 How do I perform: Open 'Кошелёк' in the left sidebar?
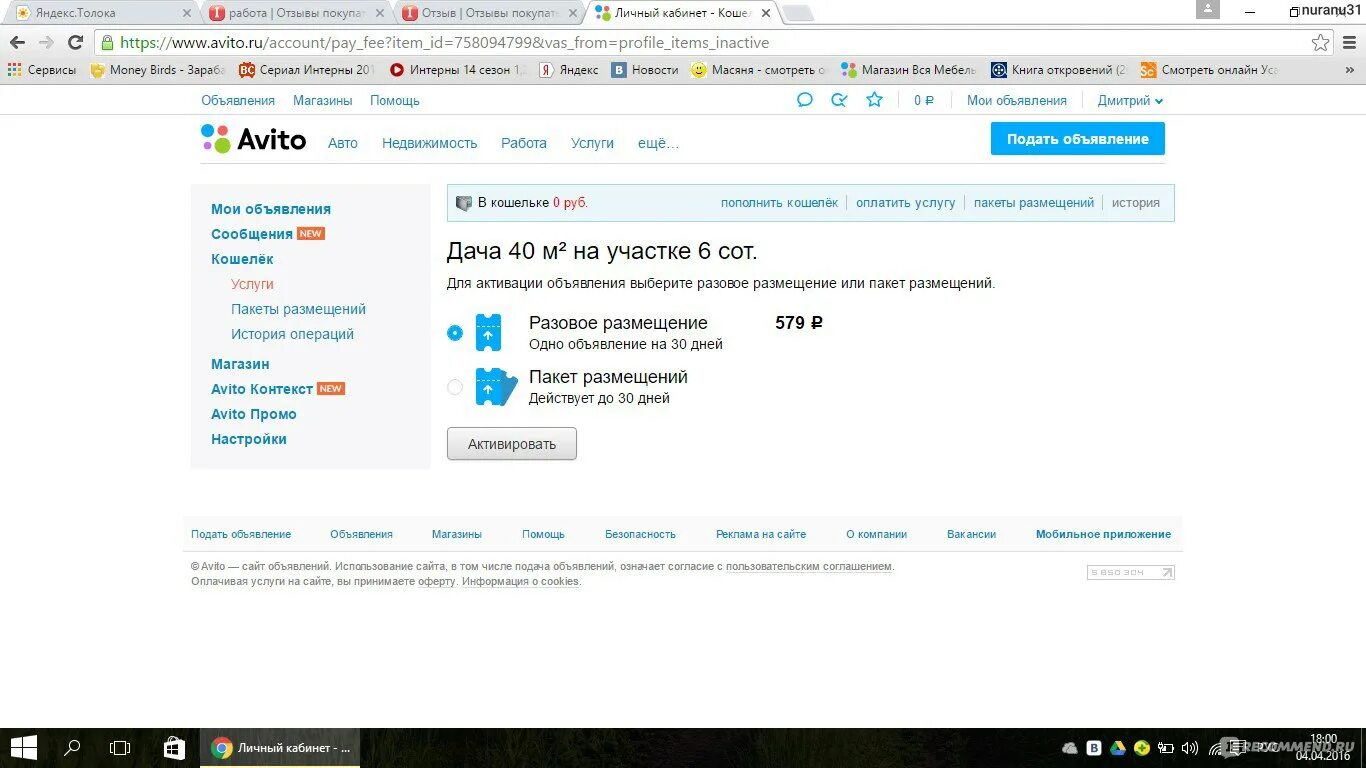pos(242,259)
